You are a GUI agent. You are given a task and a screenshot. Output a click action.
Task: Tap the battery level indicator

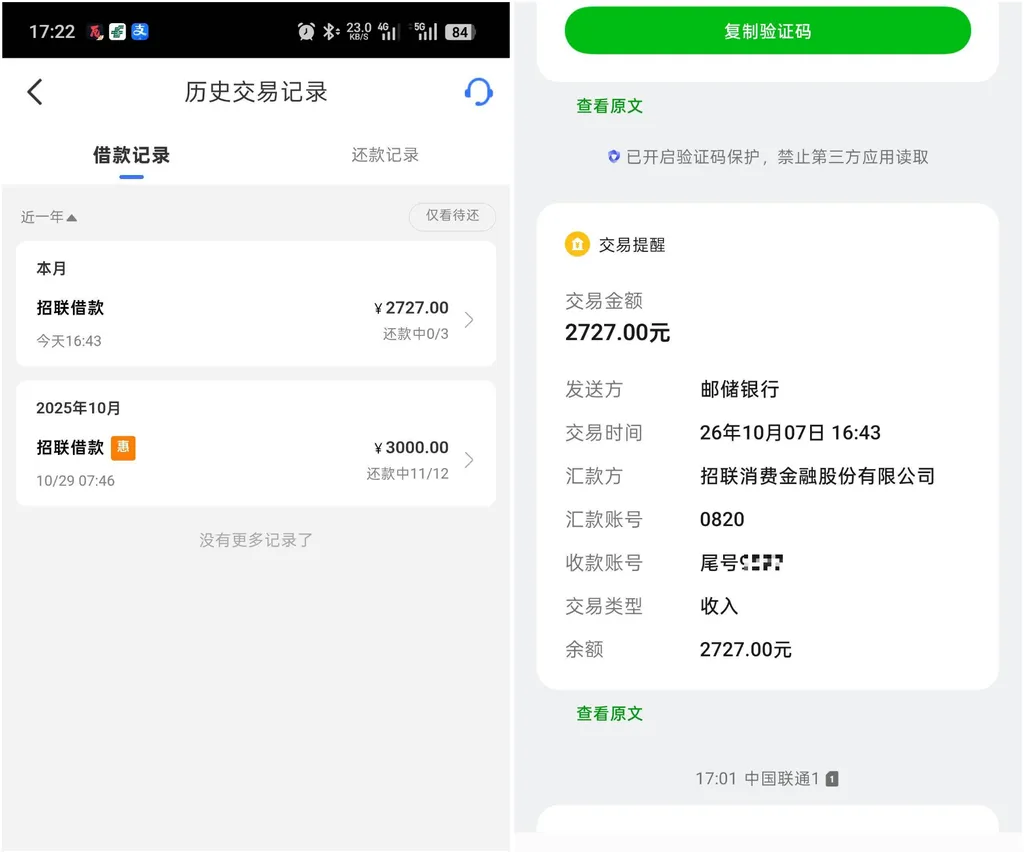(x=460, y=32)
